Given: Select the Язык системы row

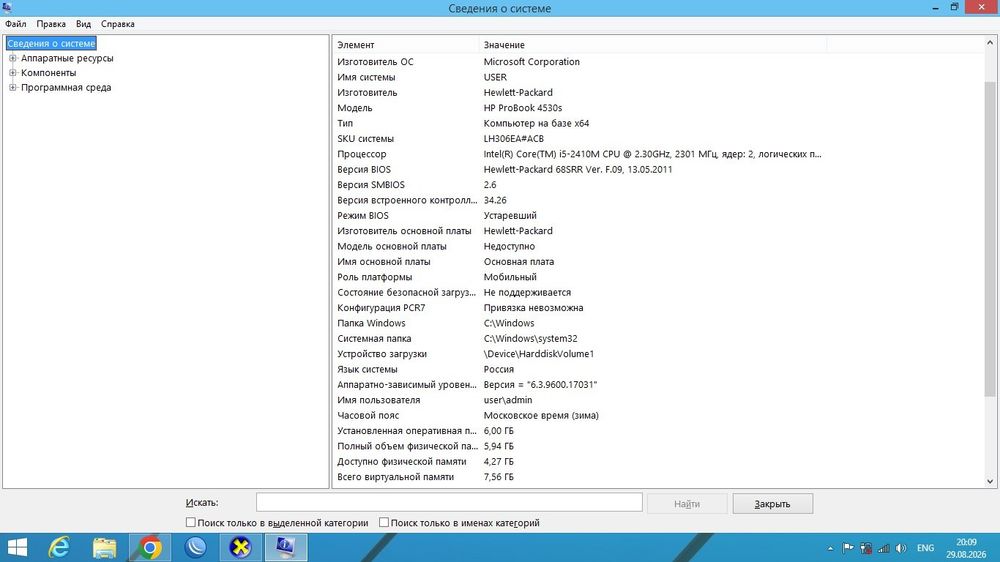Looking at the screenshot, I should [579, 369].
